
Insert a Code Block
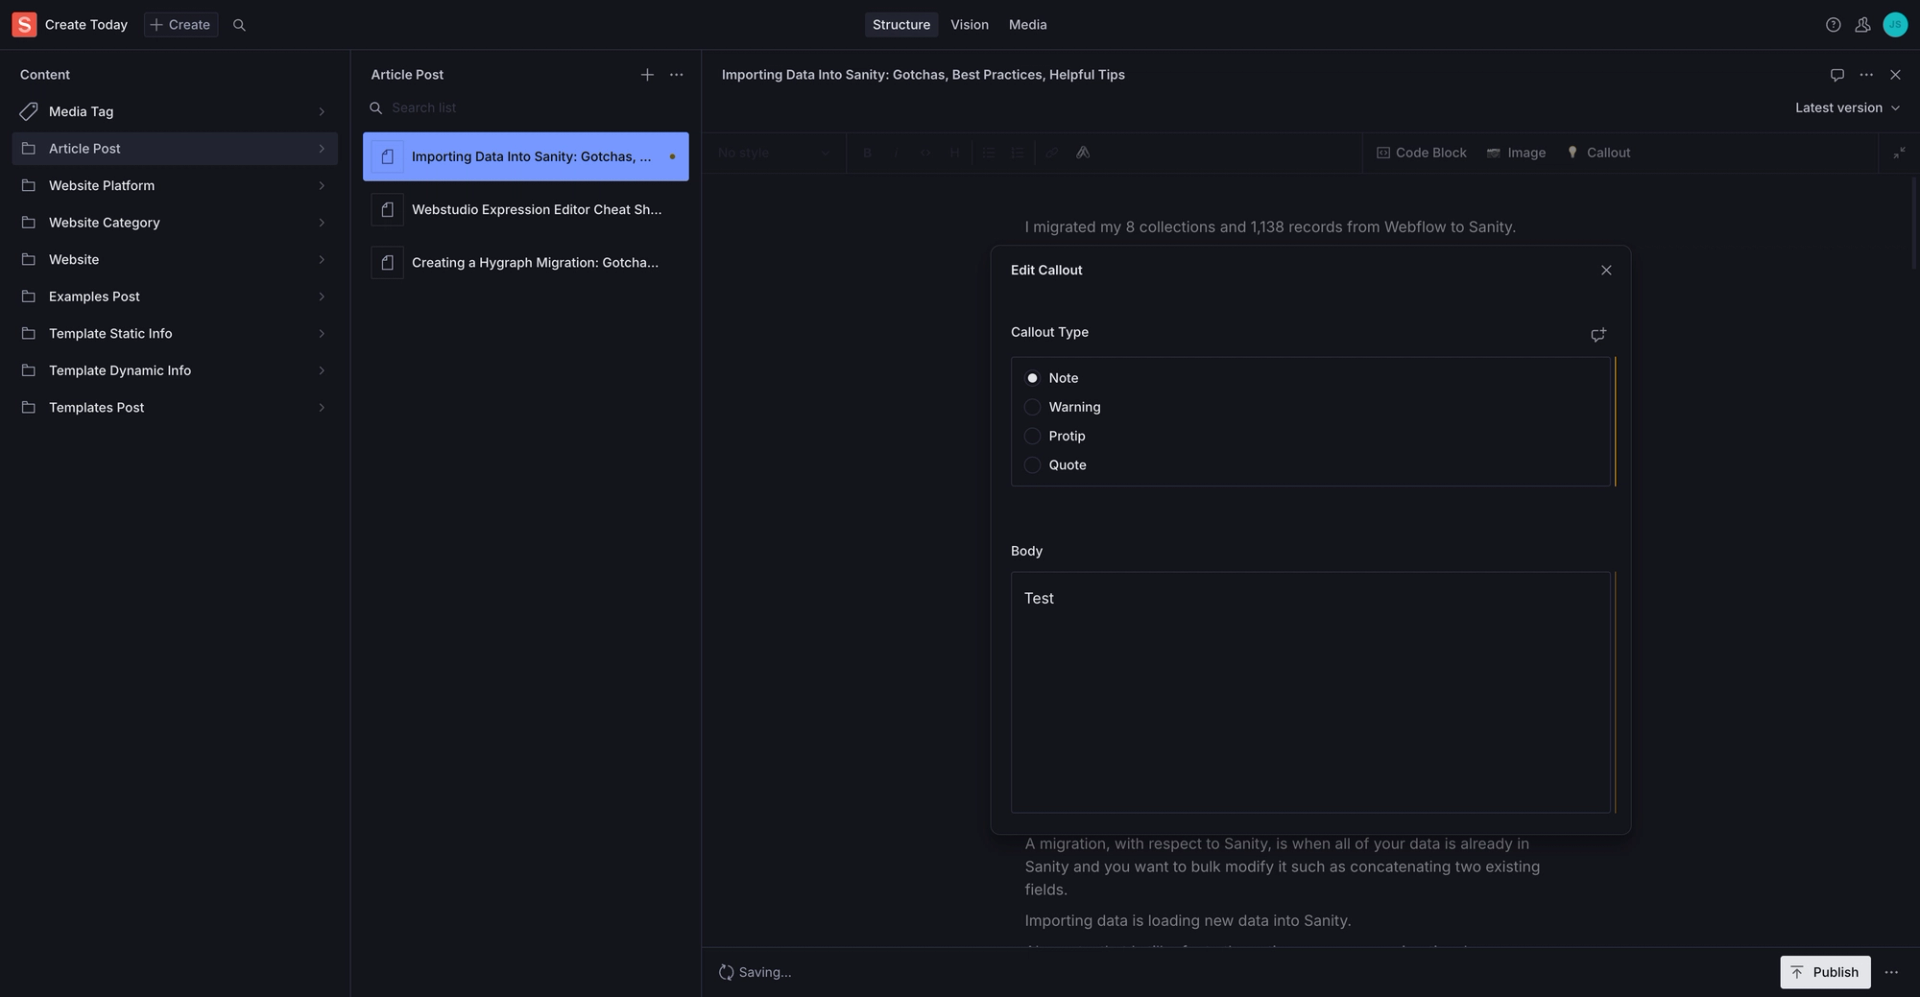point(1421,153)
